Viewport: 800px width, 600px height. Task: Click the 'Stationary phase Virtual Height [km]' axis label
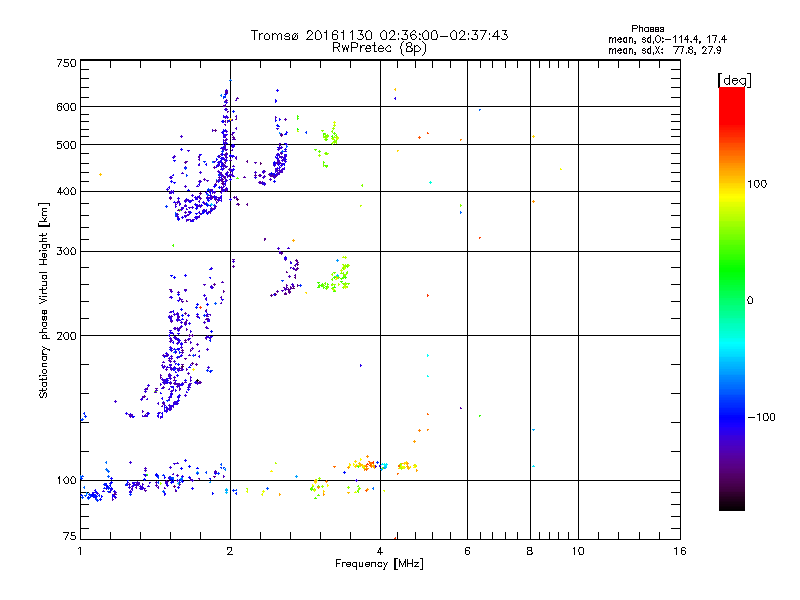44,301
